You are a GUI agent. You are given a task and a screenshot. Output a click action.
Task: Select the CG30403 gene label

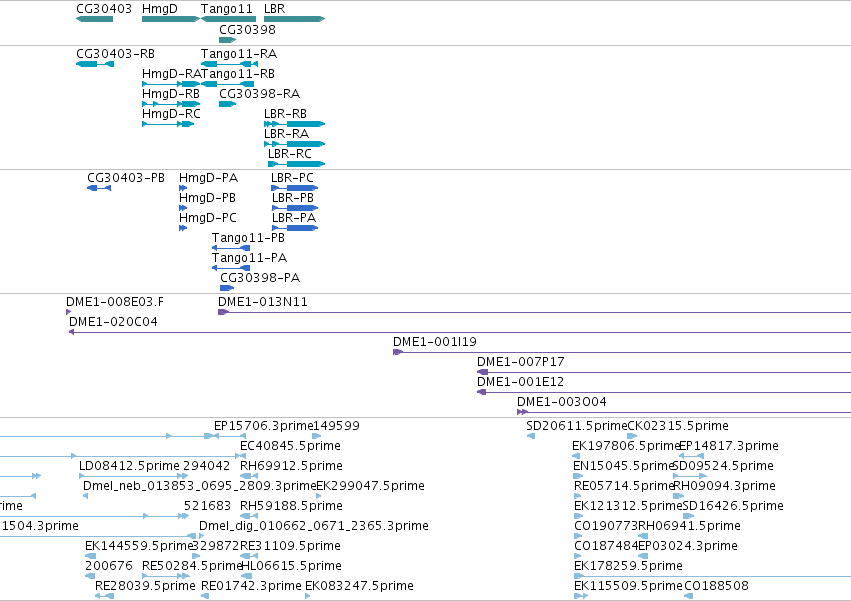pos(104,9)
